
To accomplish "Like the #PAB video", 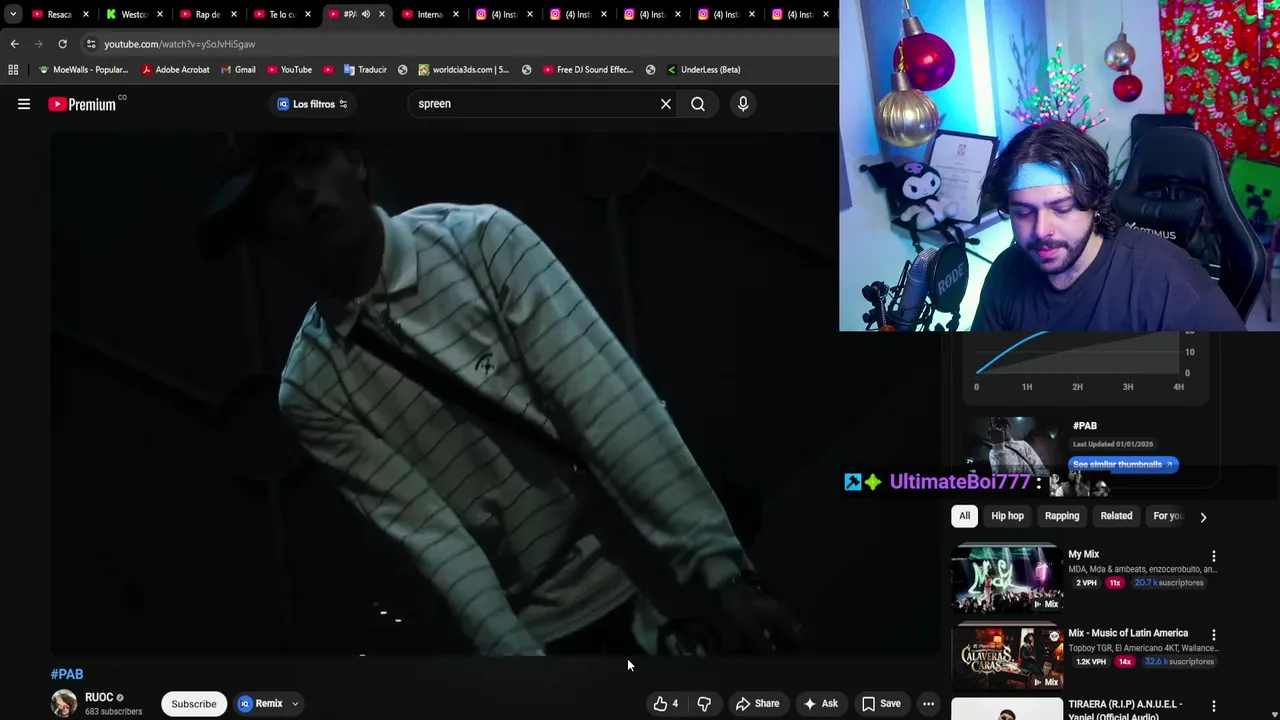I will point(666,703).
